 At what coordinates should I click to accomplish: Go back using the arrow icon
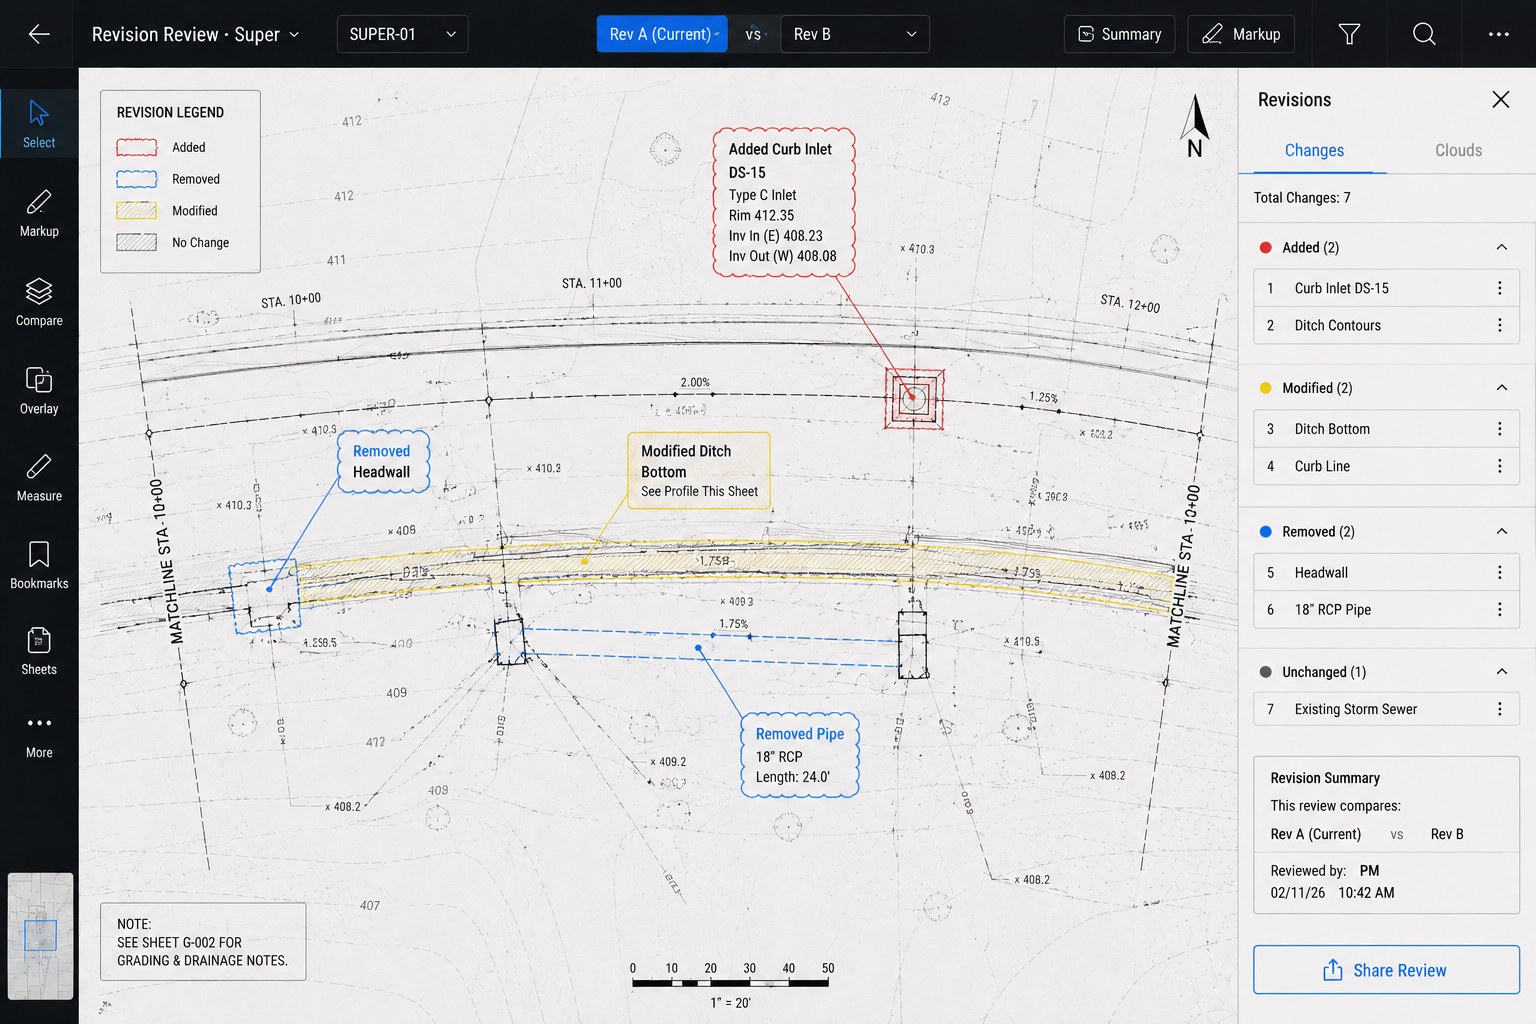(39, 34)
